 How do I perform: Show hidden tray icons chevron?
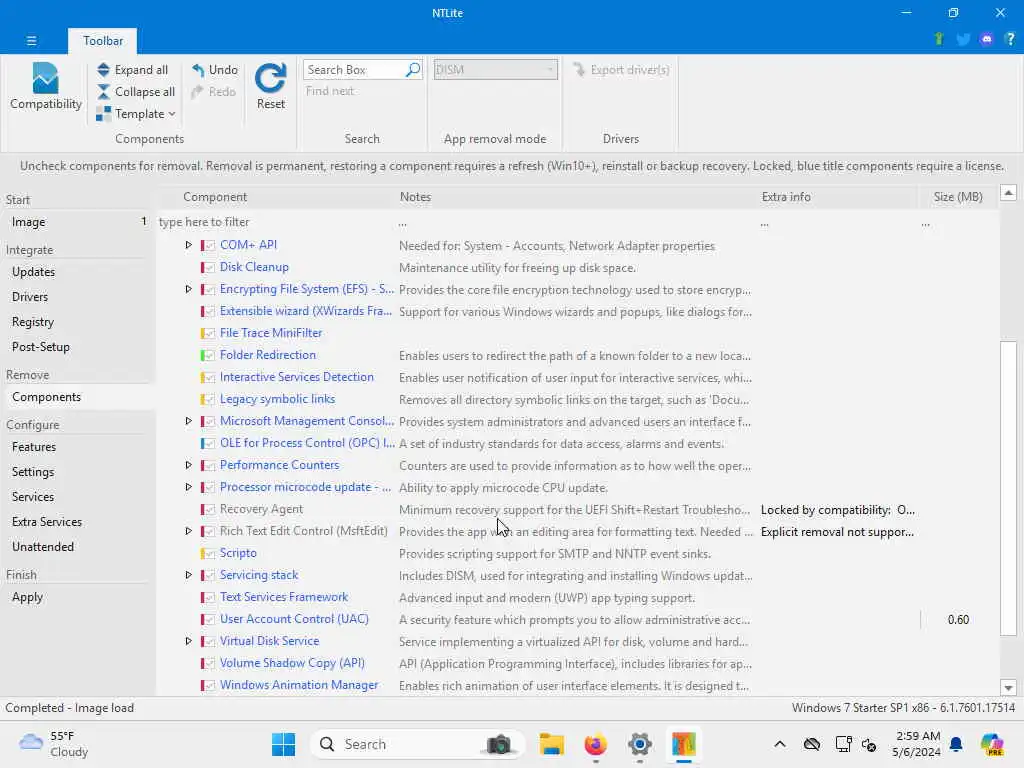[780, 744]
